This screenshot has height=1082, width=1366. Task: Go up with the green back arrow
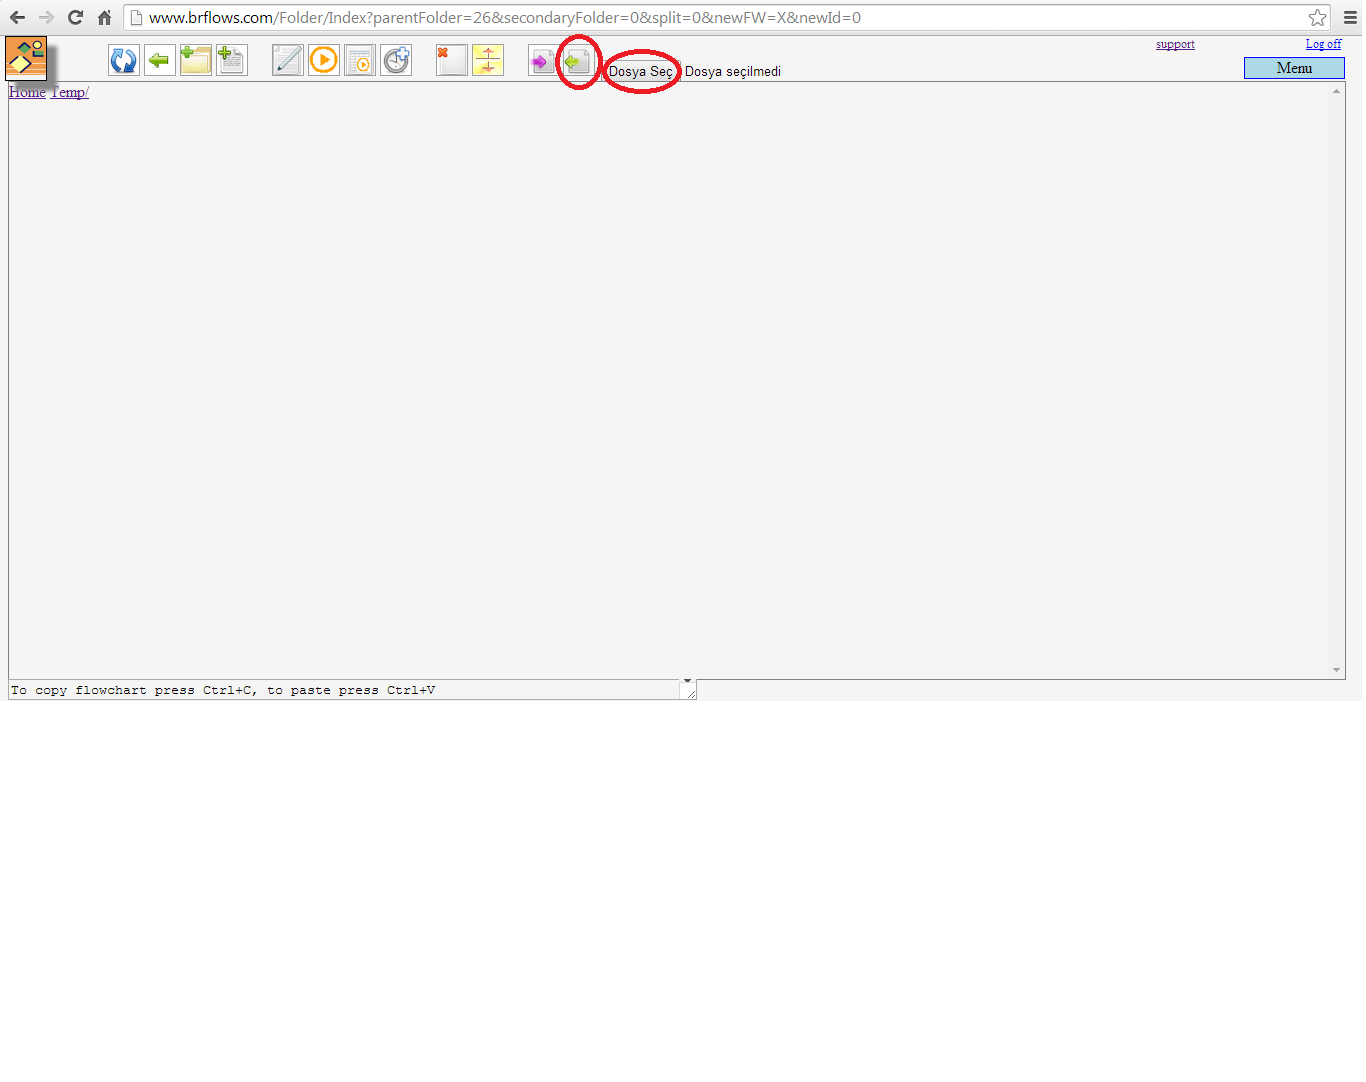point(160,61)
